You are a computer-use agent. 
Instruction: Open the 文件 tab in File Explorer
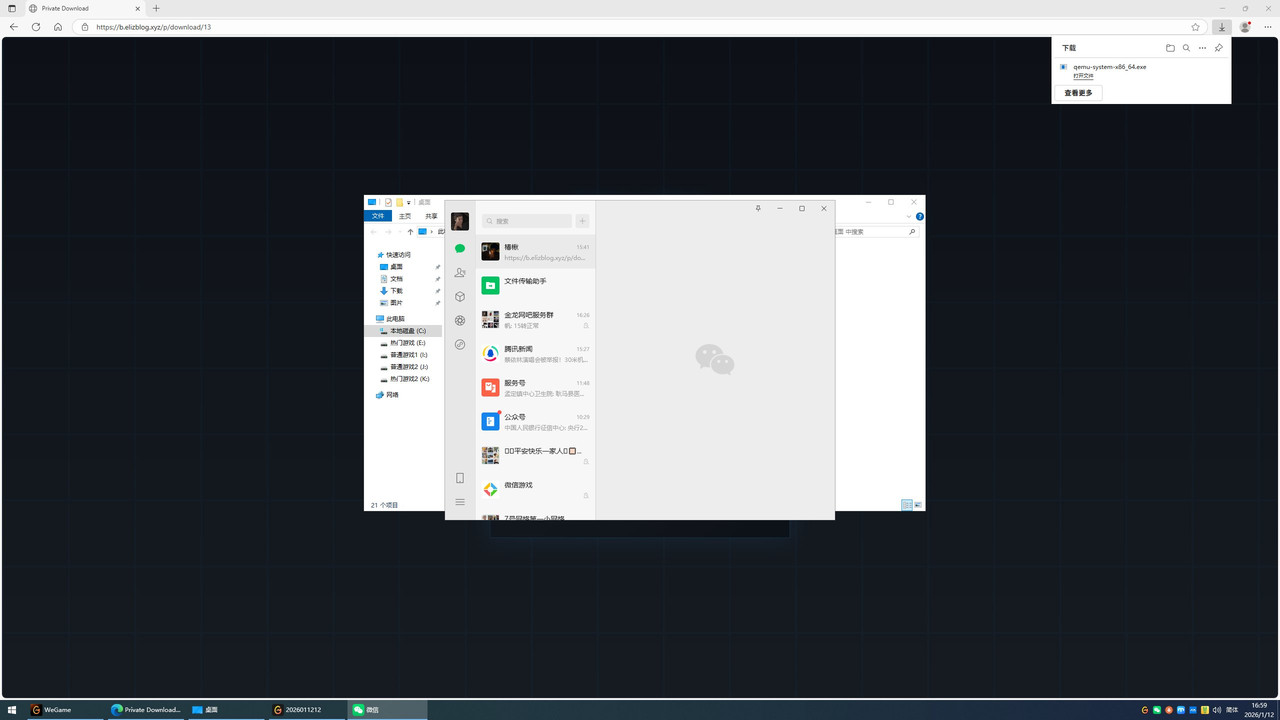point(378,216)
